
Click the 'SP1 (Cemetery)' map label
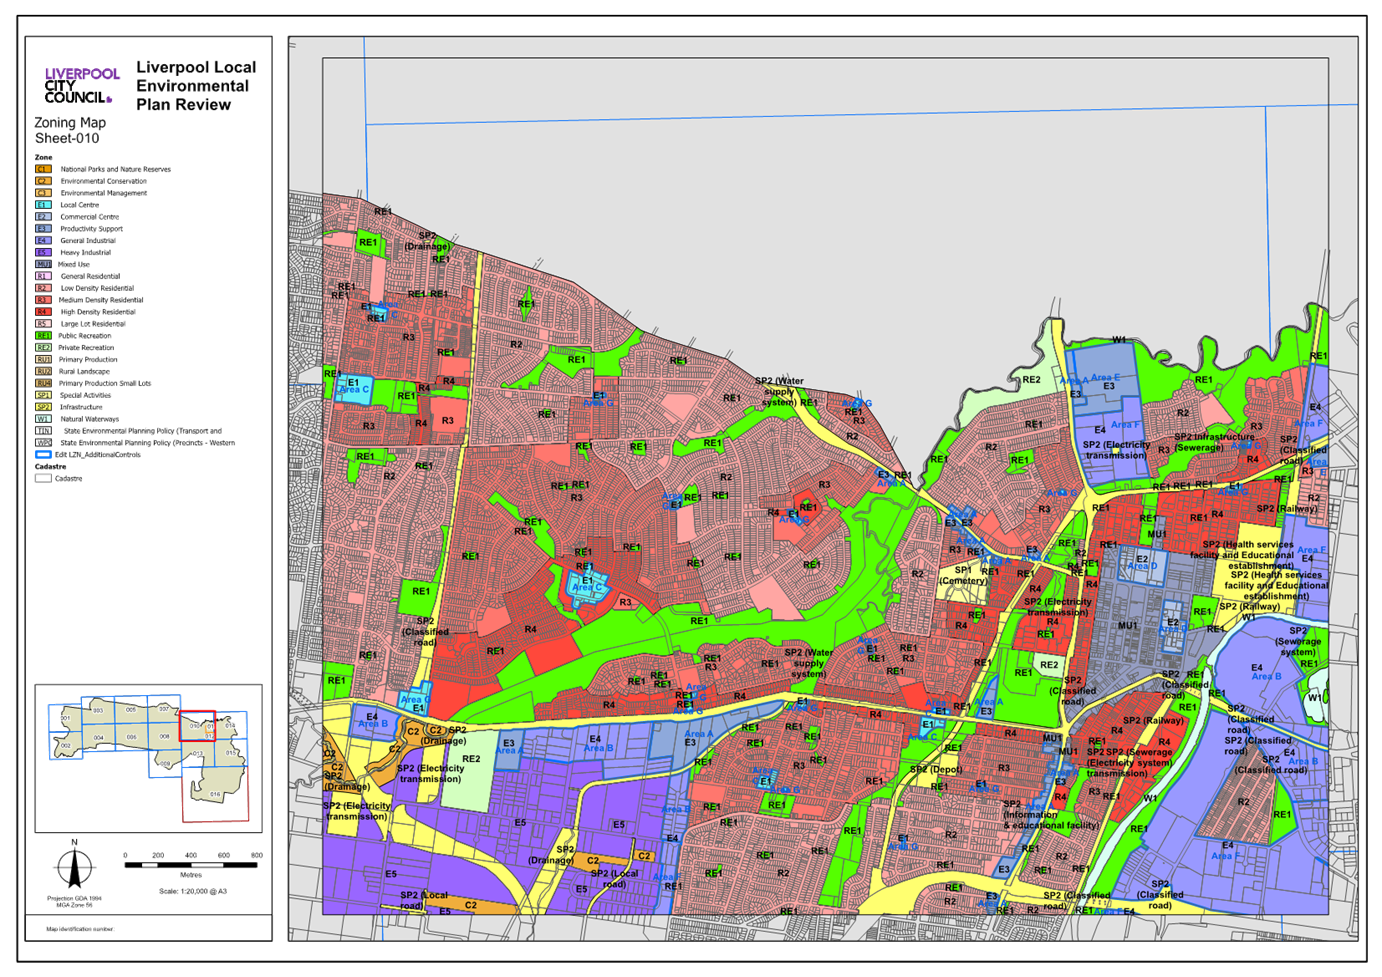click(963, 575)
